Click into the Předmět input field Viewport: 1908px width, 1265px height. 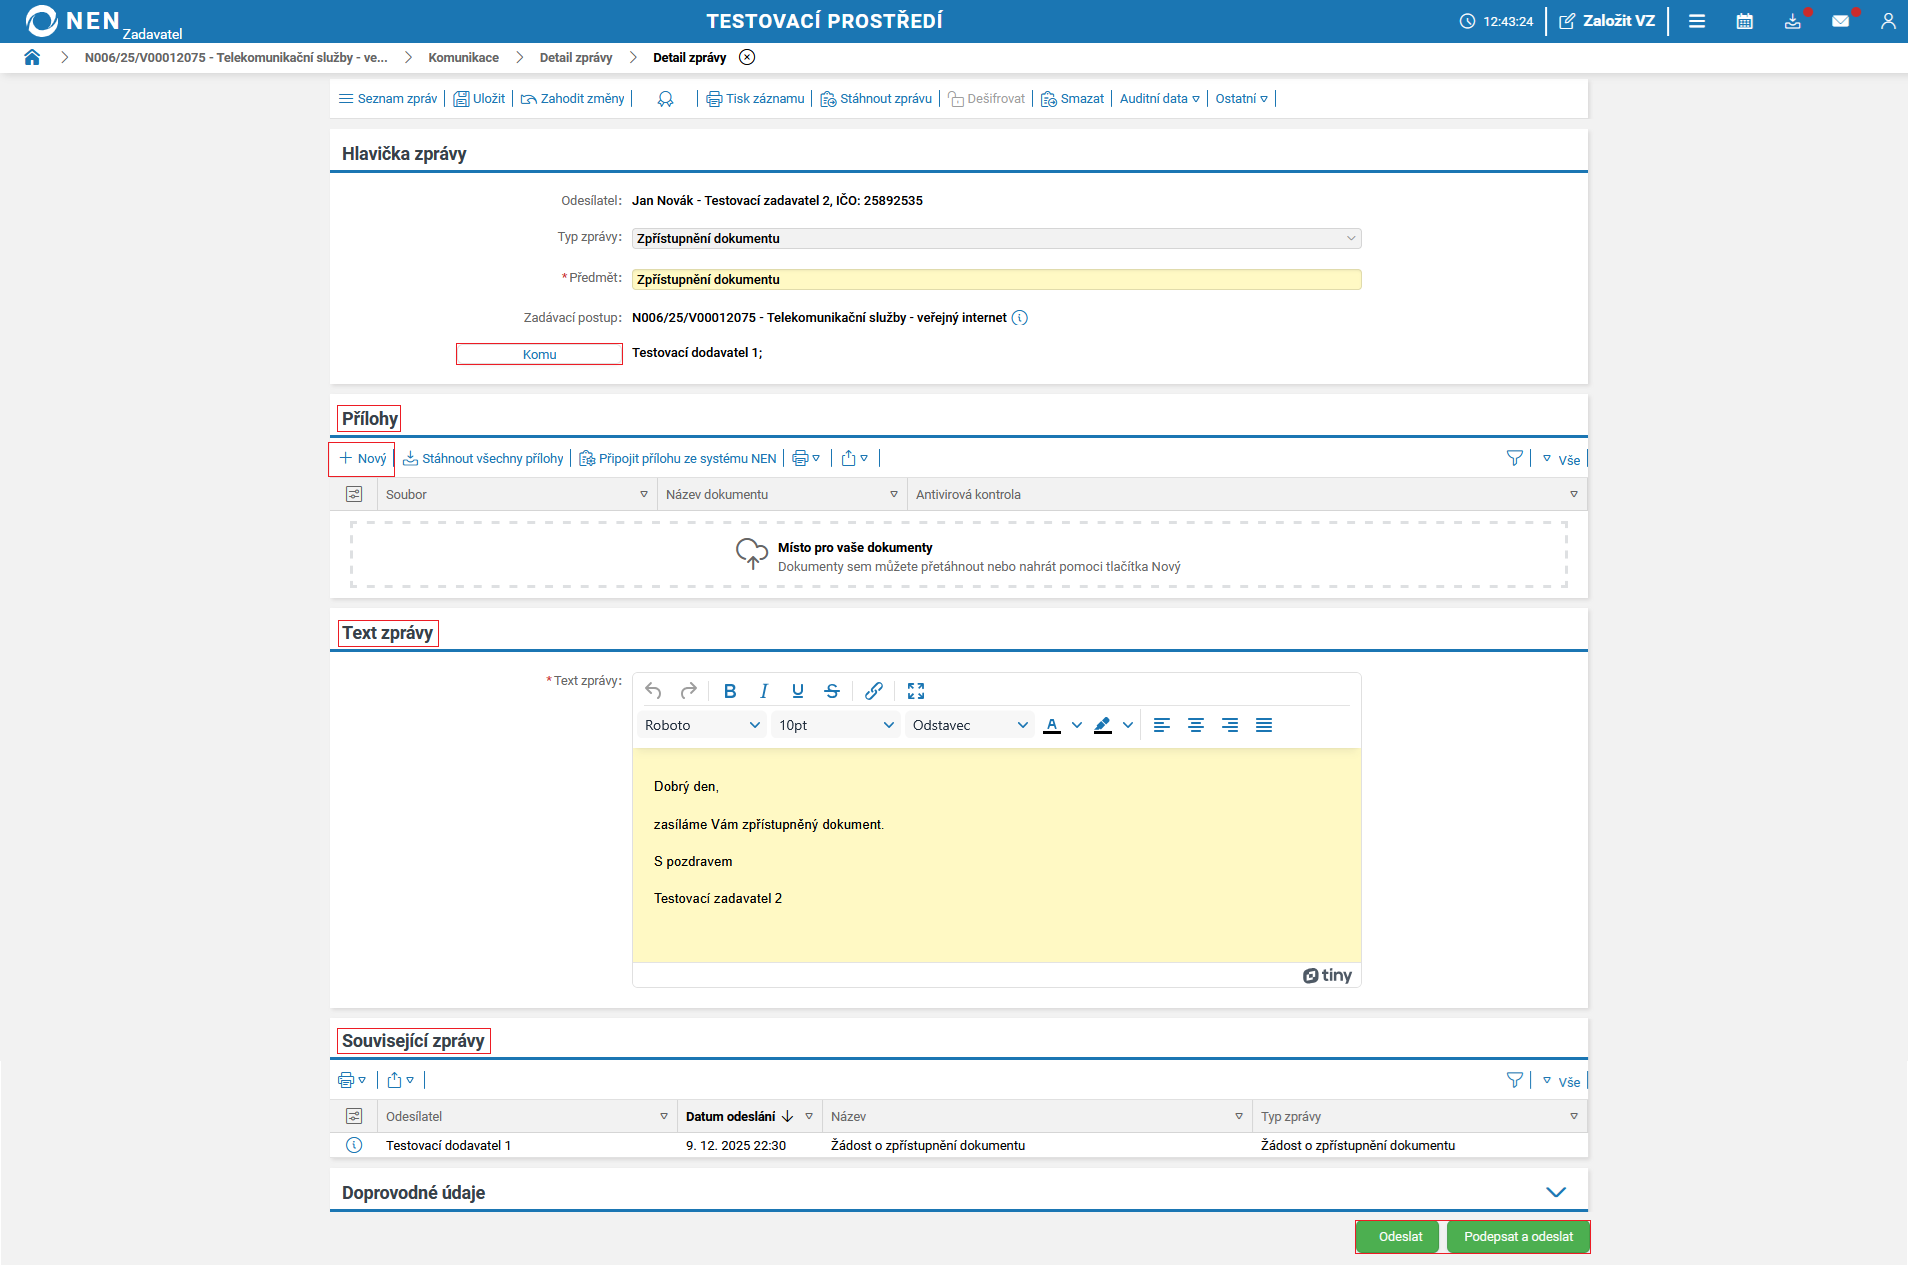click(995, 280)
